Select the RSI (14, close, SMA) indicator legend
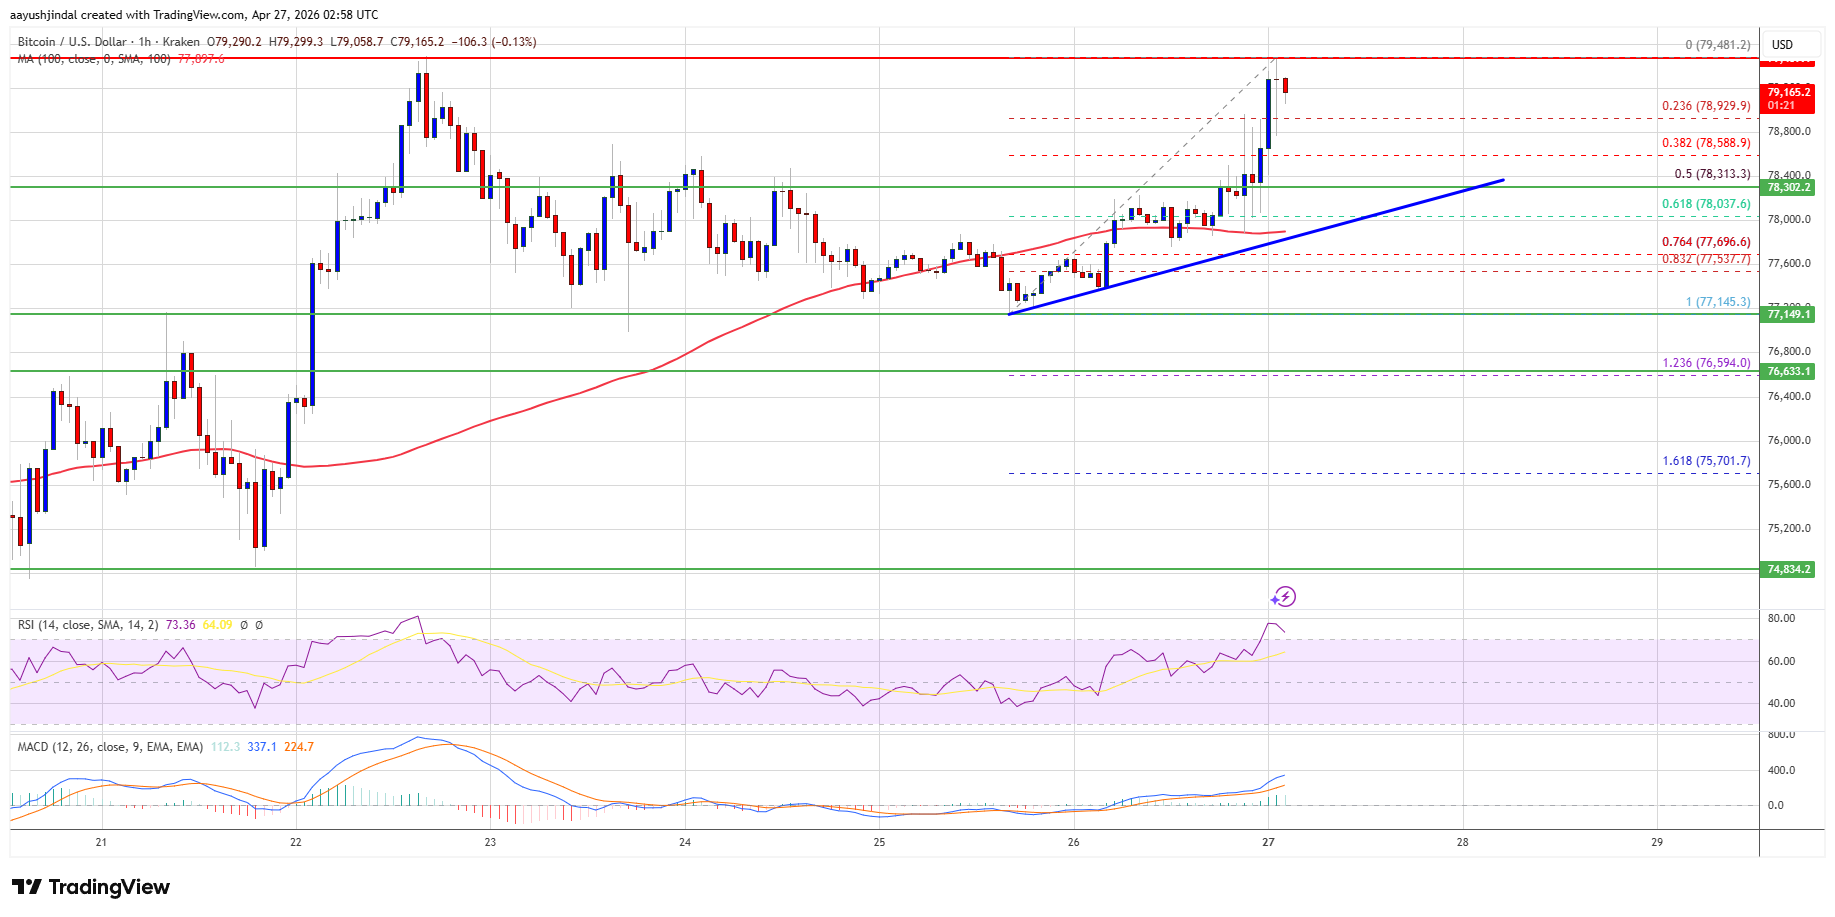Viewport: 1835px width, 917px height. [x=88, y=625]
